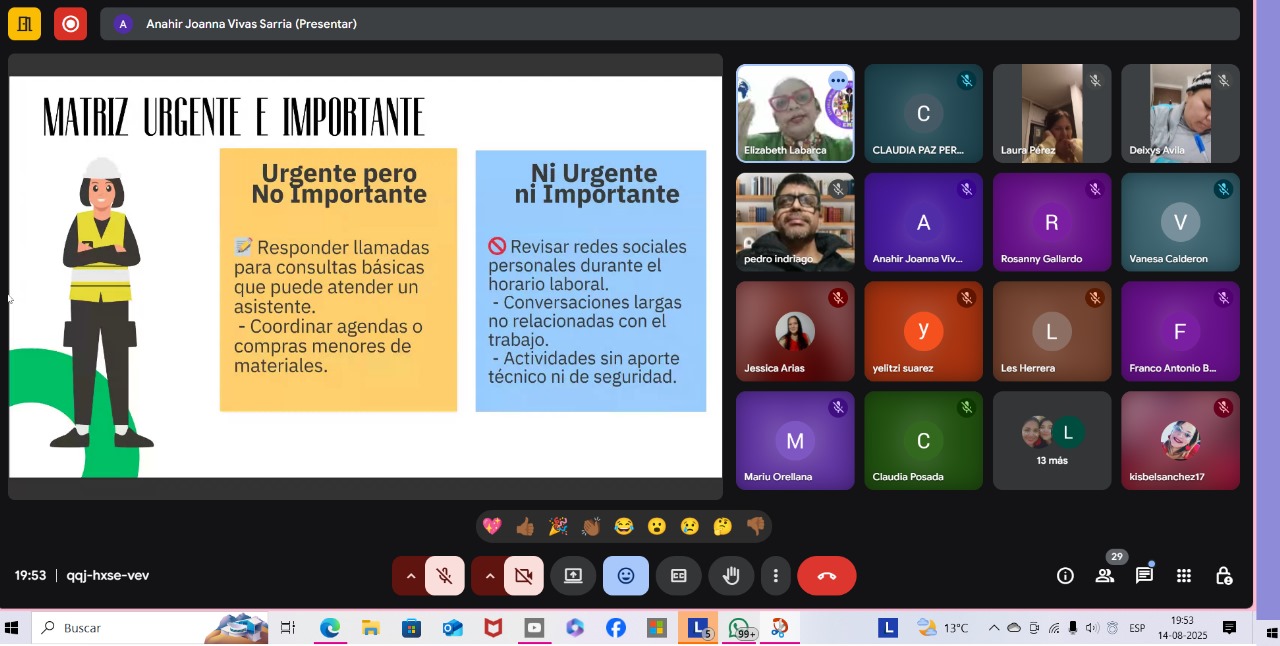Screen dimensions: 1280x646
Task: Send the thinking face reaction
Action: pyautogui.click(x=722, y=526)
